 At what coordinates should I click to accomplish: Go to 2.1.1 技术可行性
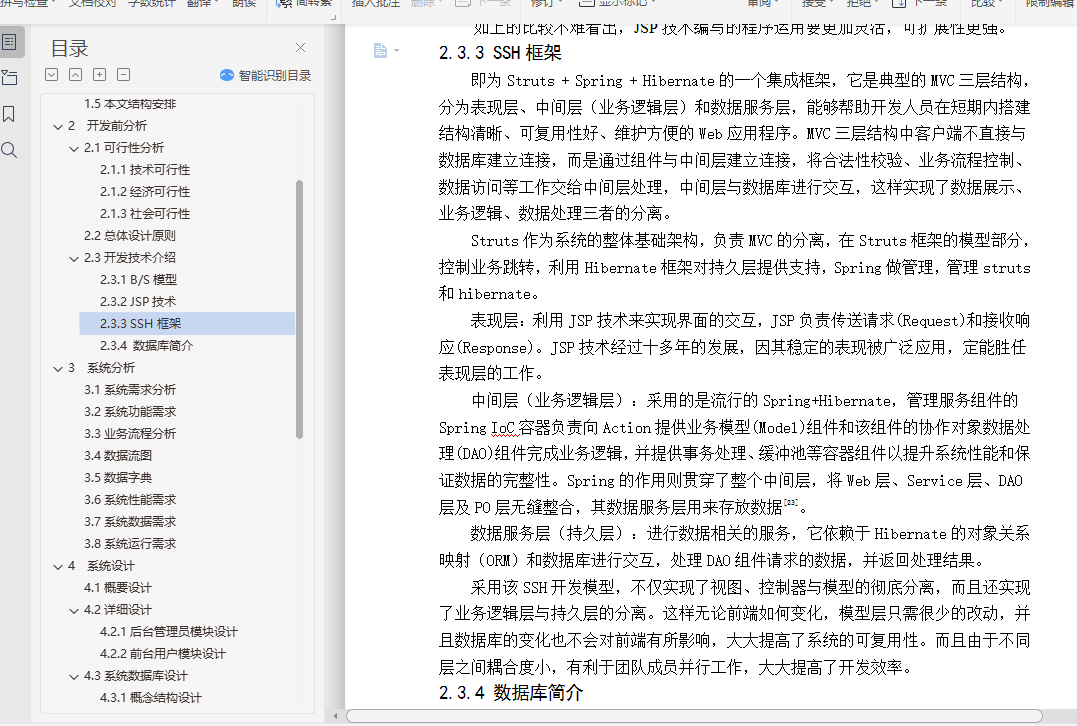tap(145, 170)
